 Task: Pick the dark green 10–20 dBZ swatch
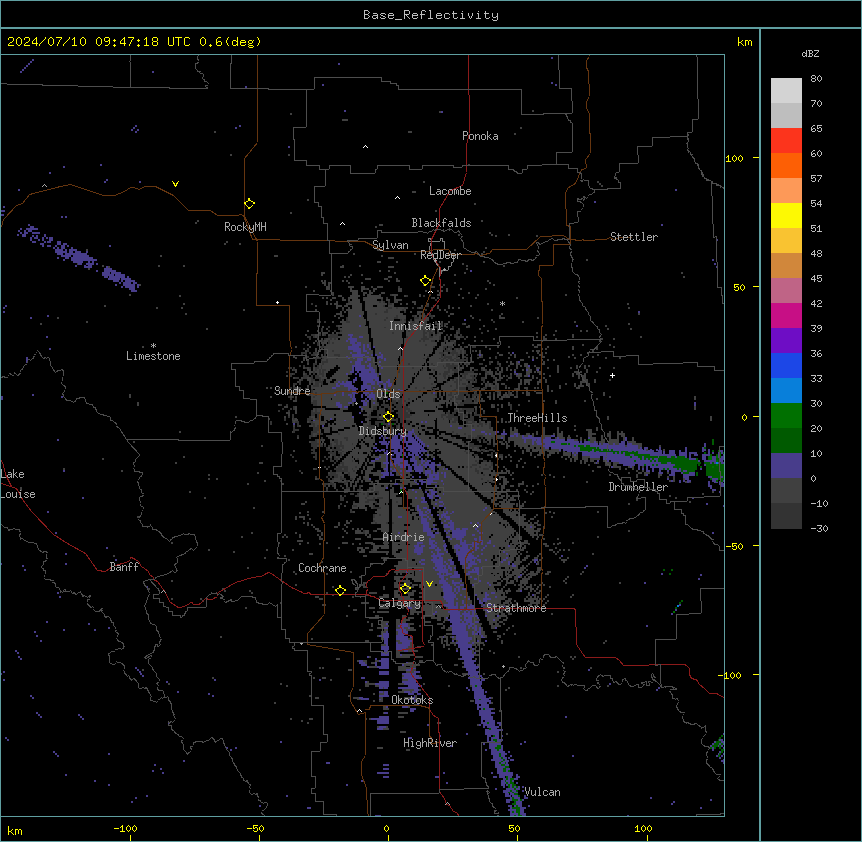click(786, 441)
